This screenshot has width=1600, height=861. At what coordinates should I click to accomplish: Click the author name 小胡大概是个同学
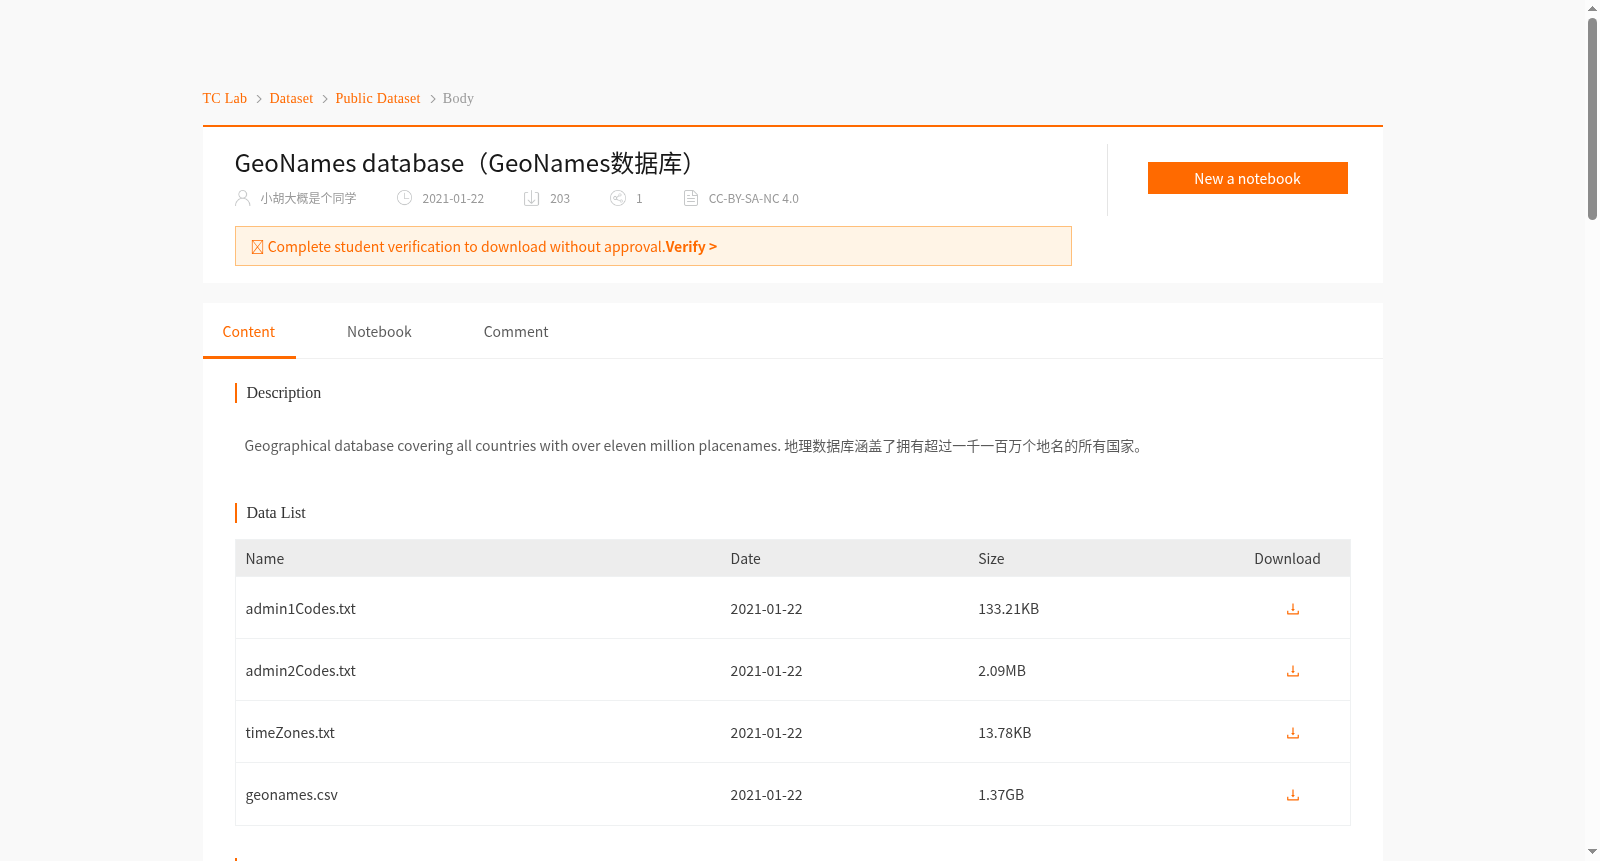click(x=308, y=199)
